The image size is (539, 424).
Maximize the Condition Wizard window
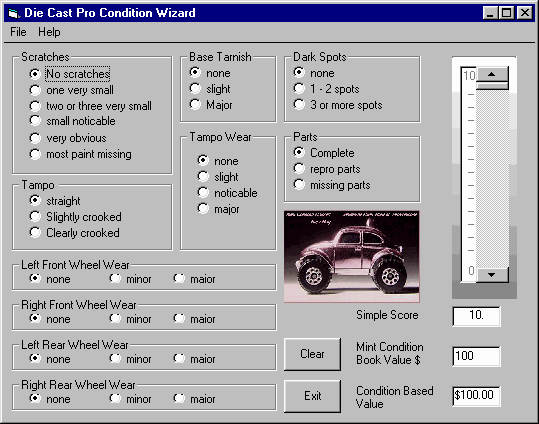(507, 13)
